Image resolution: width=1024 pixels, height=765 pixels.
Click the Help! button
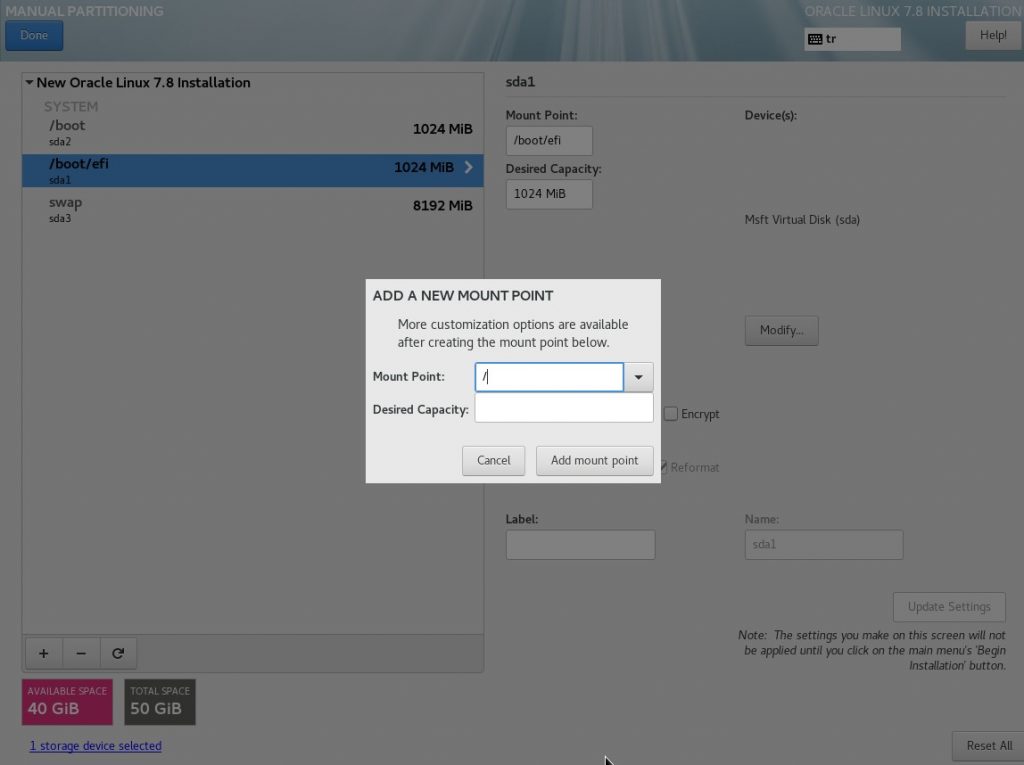click(x=993, y=35)
